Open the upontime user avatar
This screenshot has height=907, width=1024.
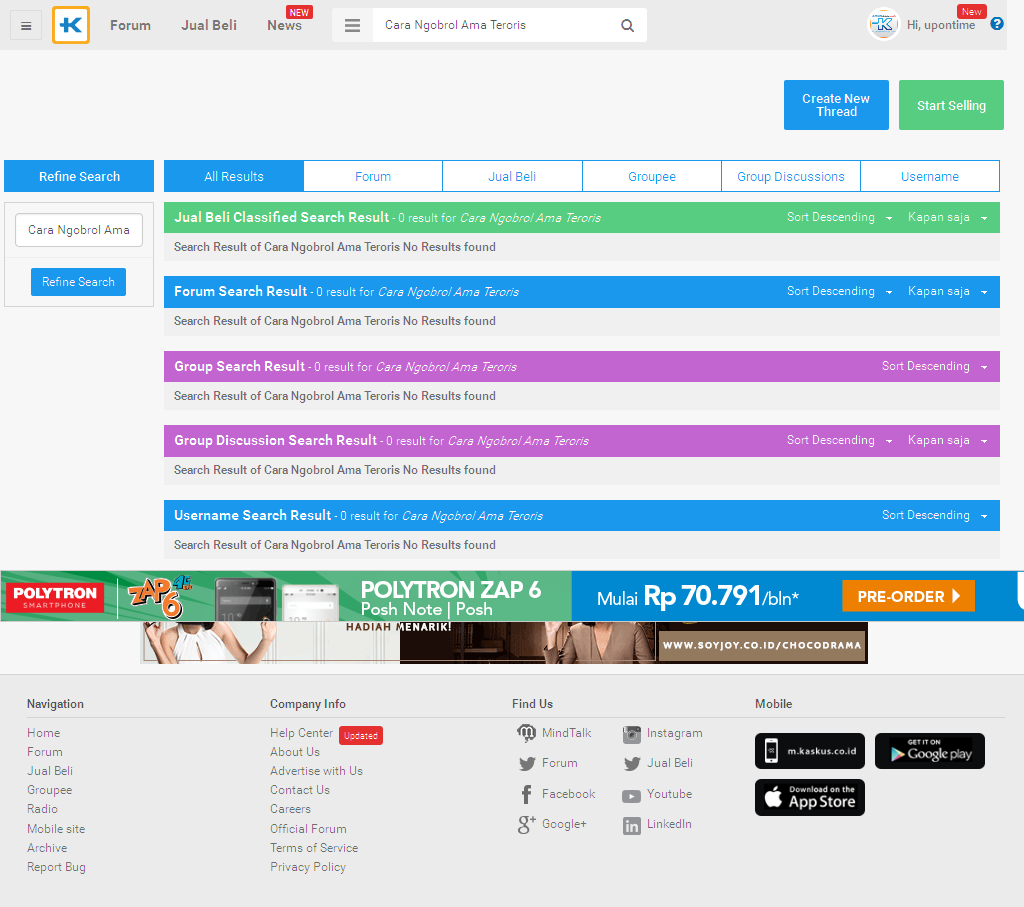pyautogui.click(x=883, y=24)
